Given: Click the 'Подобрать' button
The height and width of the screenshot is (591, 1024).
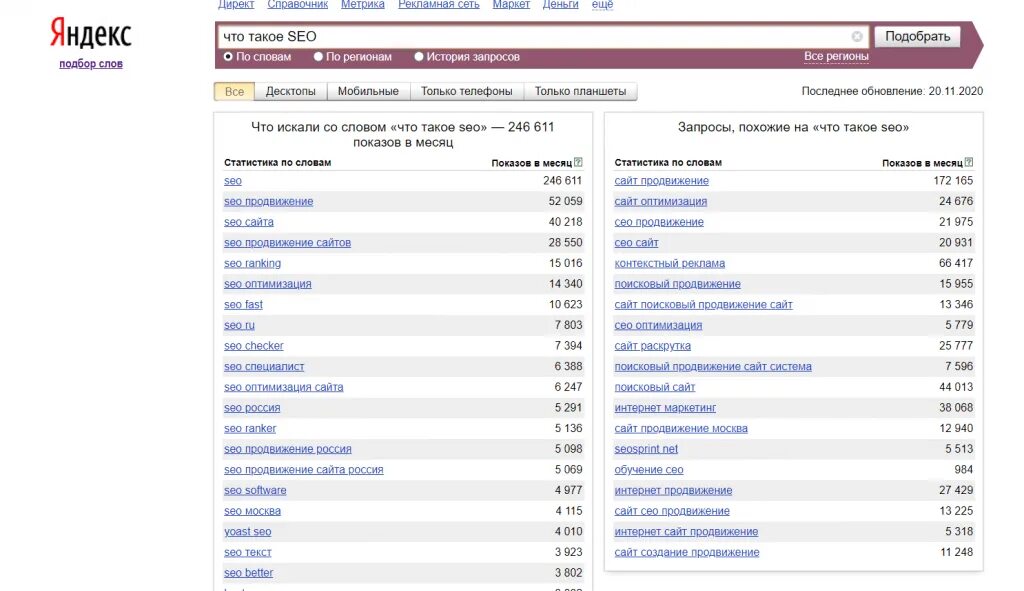Looking at the screenshot, I should pos(917,37).
